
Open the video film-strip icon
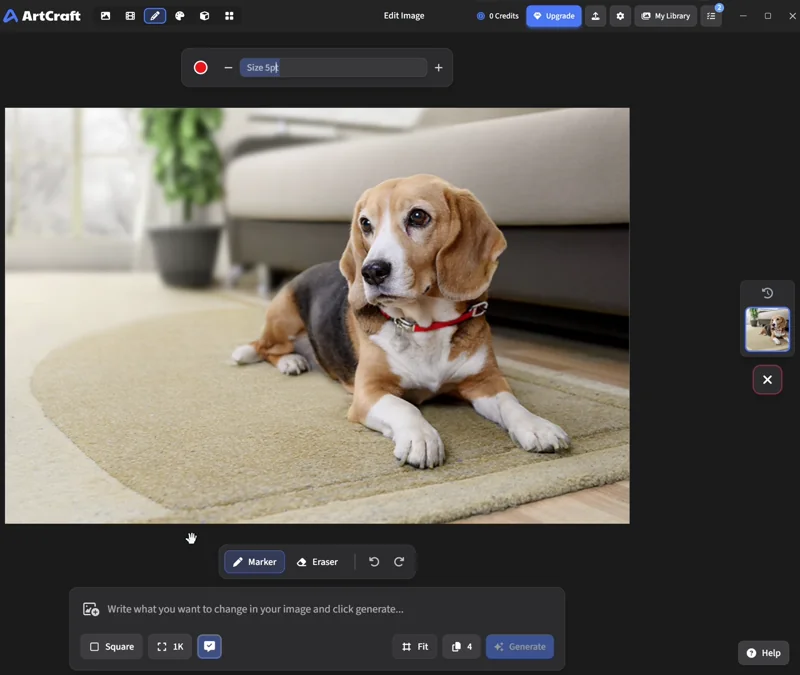click(x=130, y=16)
